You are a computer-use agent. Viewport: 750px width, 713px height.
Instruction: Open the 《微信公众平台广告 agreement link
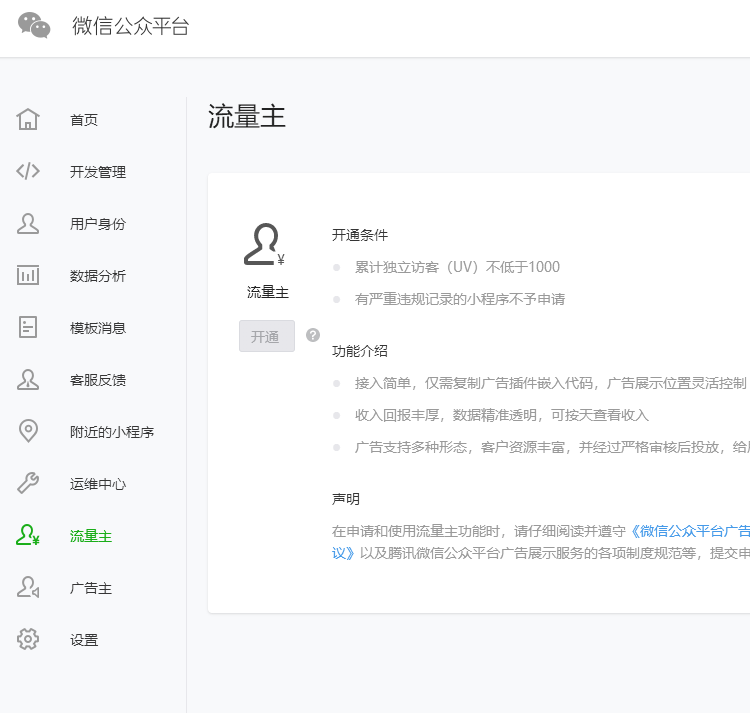(x=689, y=531)
